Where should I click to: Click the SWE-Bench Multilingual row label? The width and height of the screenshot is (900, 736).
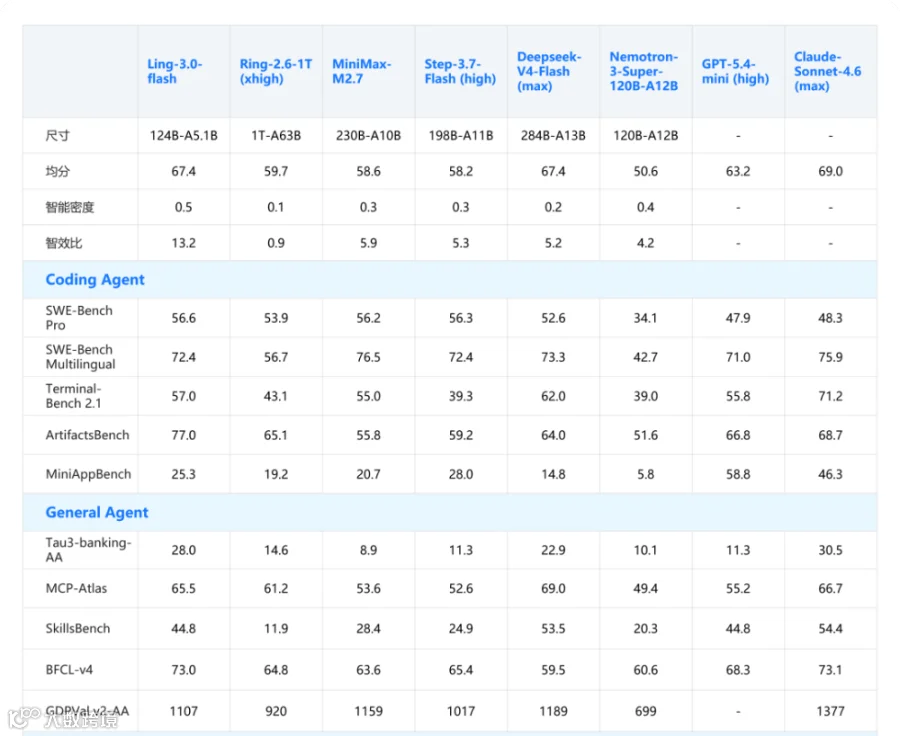(x=80, y=357)
